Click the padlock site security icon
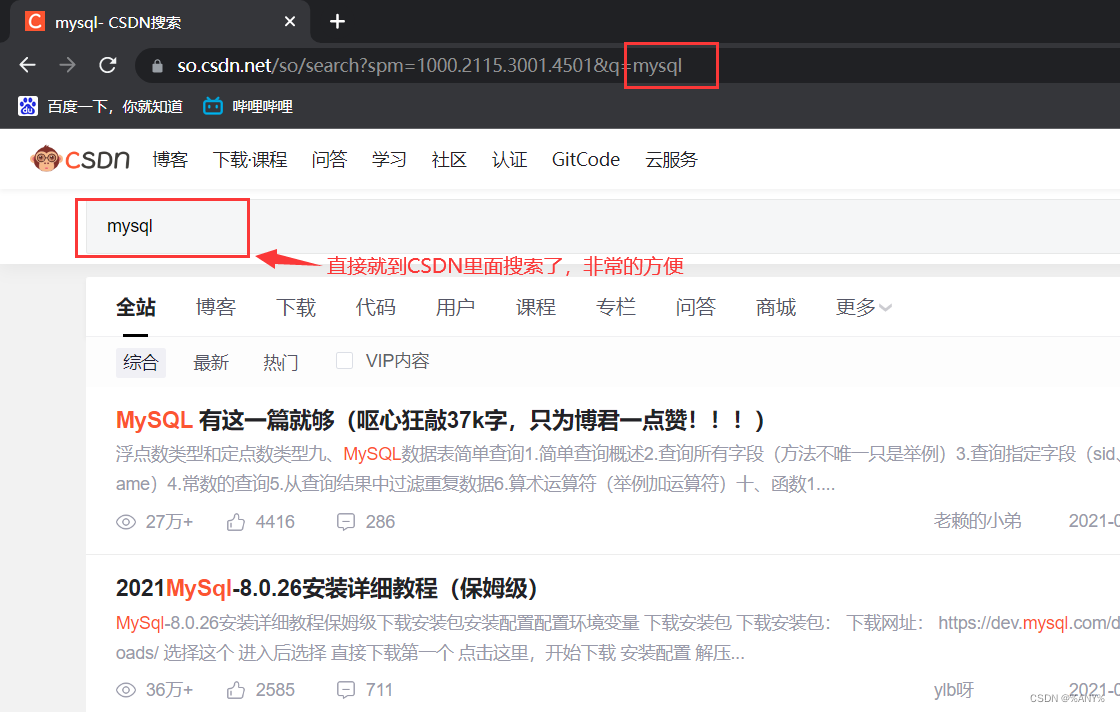The height and width of the screenshot is (712, 1120). click(x=157, y=66)
